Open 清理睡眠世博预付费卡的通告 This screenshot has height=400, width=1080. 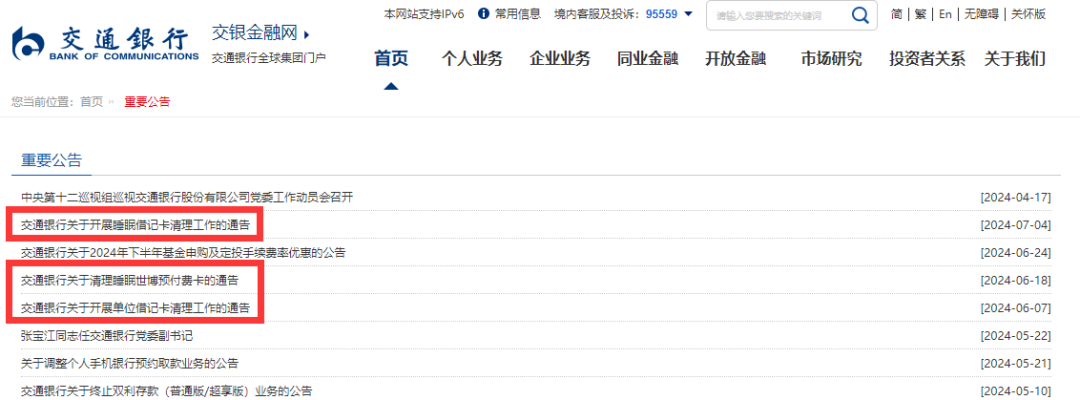pos(130,280)
